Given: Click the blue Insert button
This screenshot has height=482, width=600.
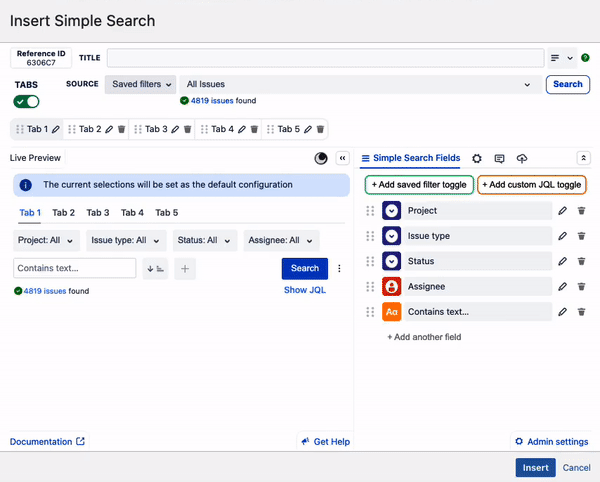Looking at the screenshot, I should [x=535, y=467].
